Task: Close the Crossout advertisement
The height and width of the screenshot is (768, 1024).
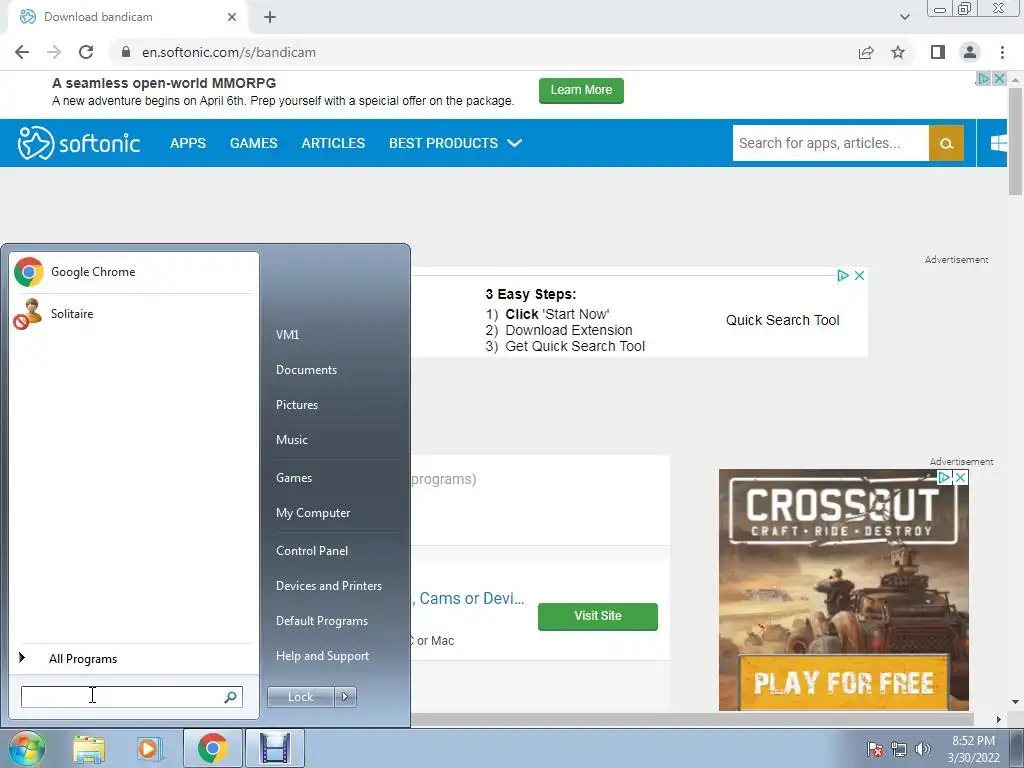Action: coord(961,478)
